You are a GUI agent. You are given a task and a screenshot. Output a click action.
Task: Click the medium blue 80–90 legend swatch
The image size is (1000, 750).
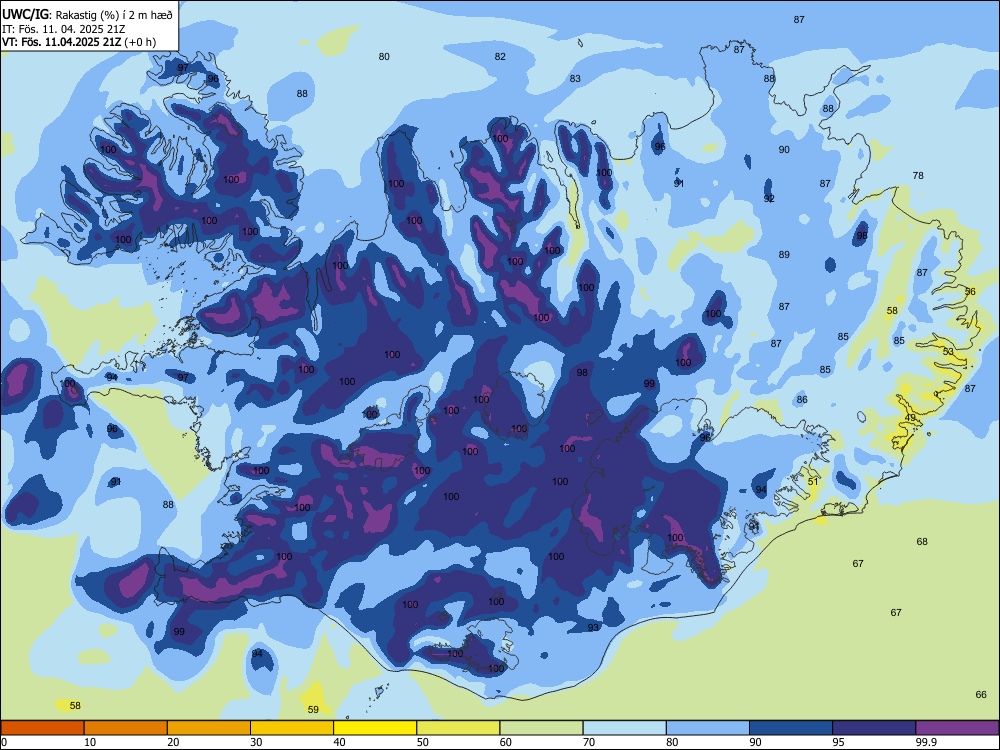(x=708, y=728)
